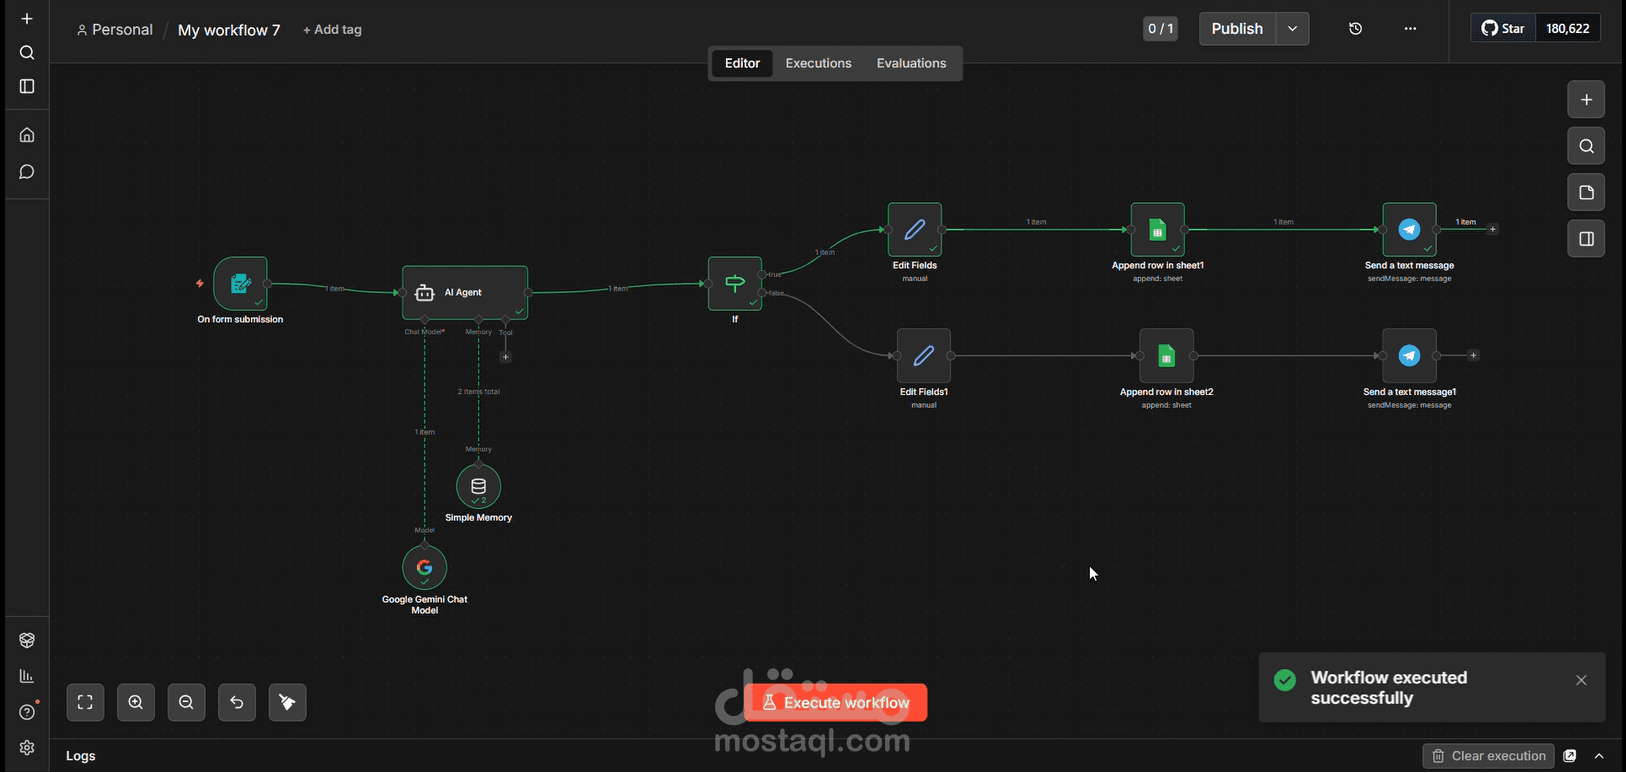Click the tidy up nodes icon
Screen dimensions: 1626x773
pyautogui.click(x=287, y=702)
